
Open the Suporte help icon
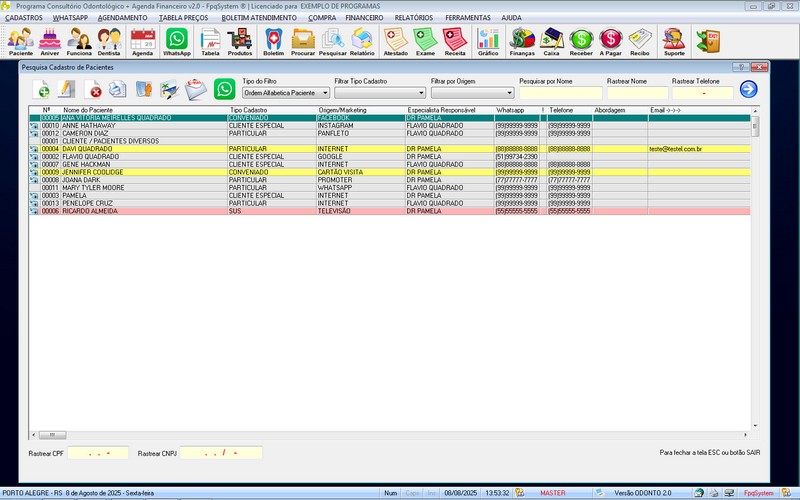674,40
